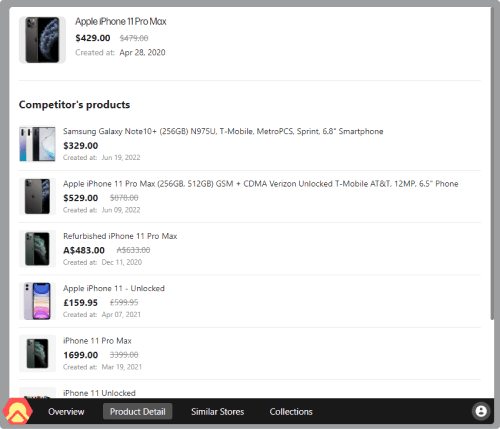Click the iPhone 11 Pro Max title above 1699.00

click(97, 341)
